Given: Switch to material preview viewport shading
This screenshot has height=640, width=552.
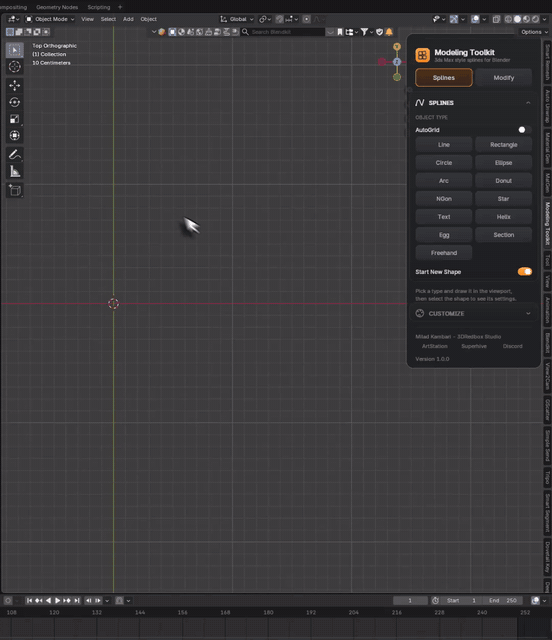Looking at the screenshot, I should 526,19.
